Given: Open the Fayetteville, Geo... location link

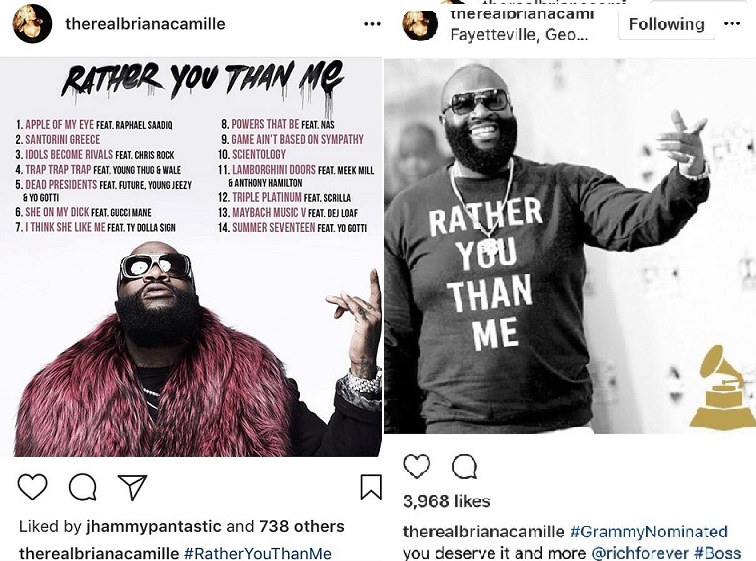Looking at the screenshot, I should pyautogui.click(x=519, y=35).
